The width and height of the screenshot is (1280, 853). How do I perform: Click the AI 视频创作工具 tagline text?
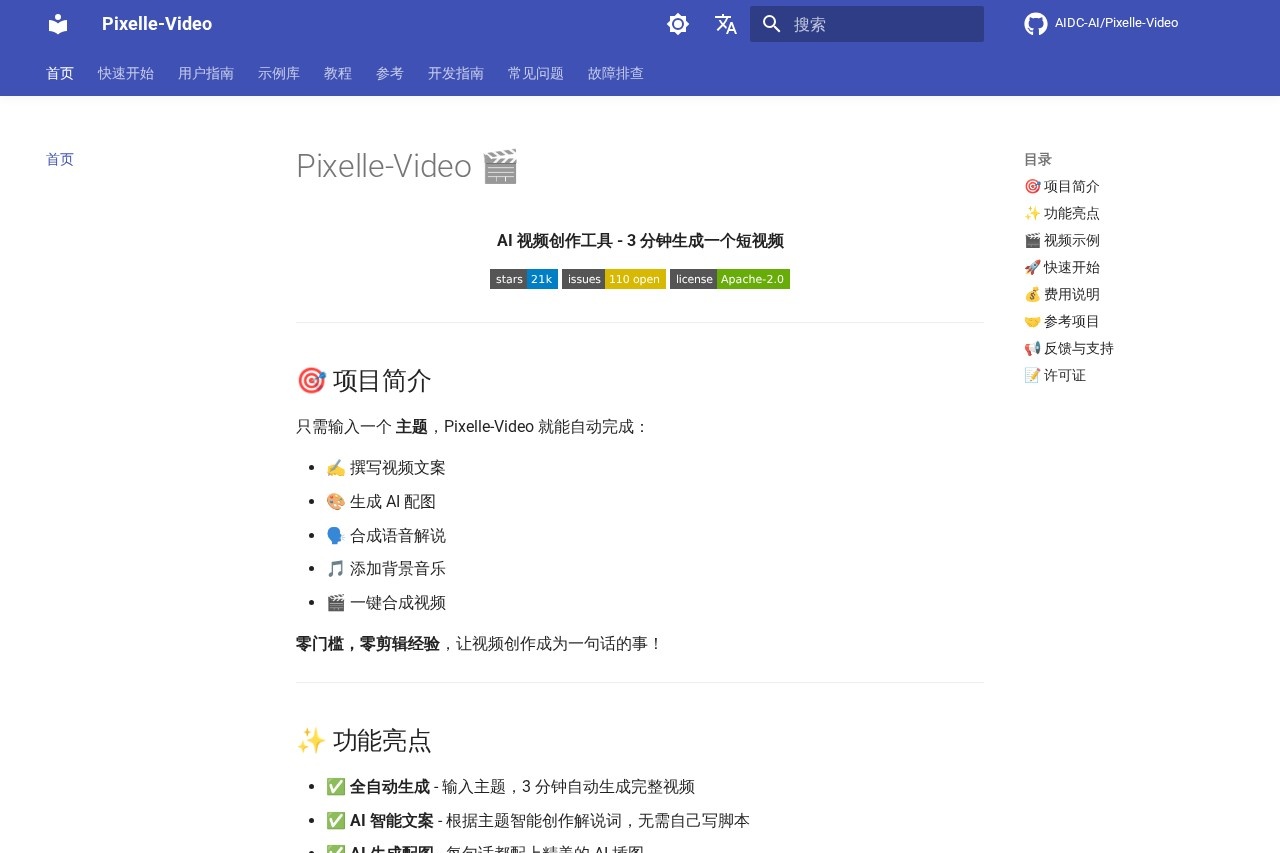click(640, 240)
